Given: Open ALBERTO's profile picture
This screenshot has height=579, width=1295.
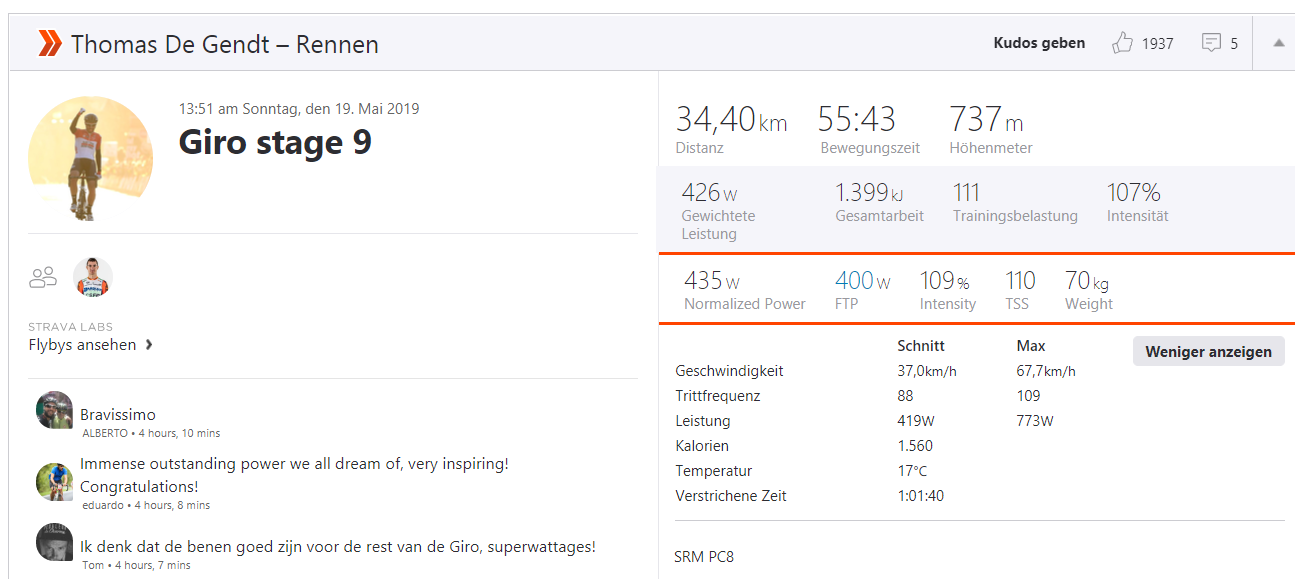Looking at the screenshot, I should [54, 410].
